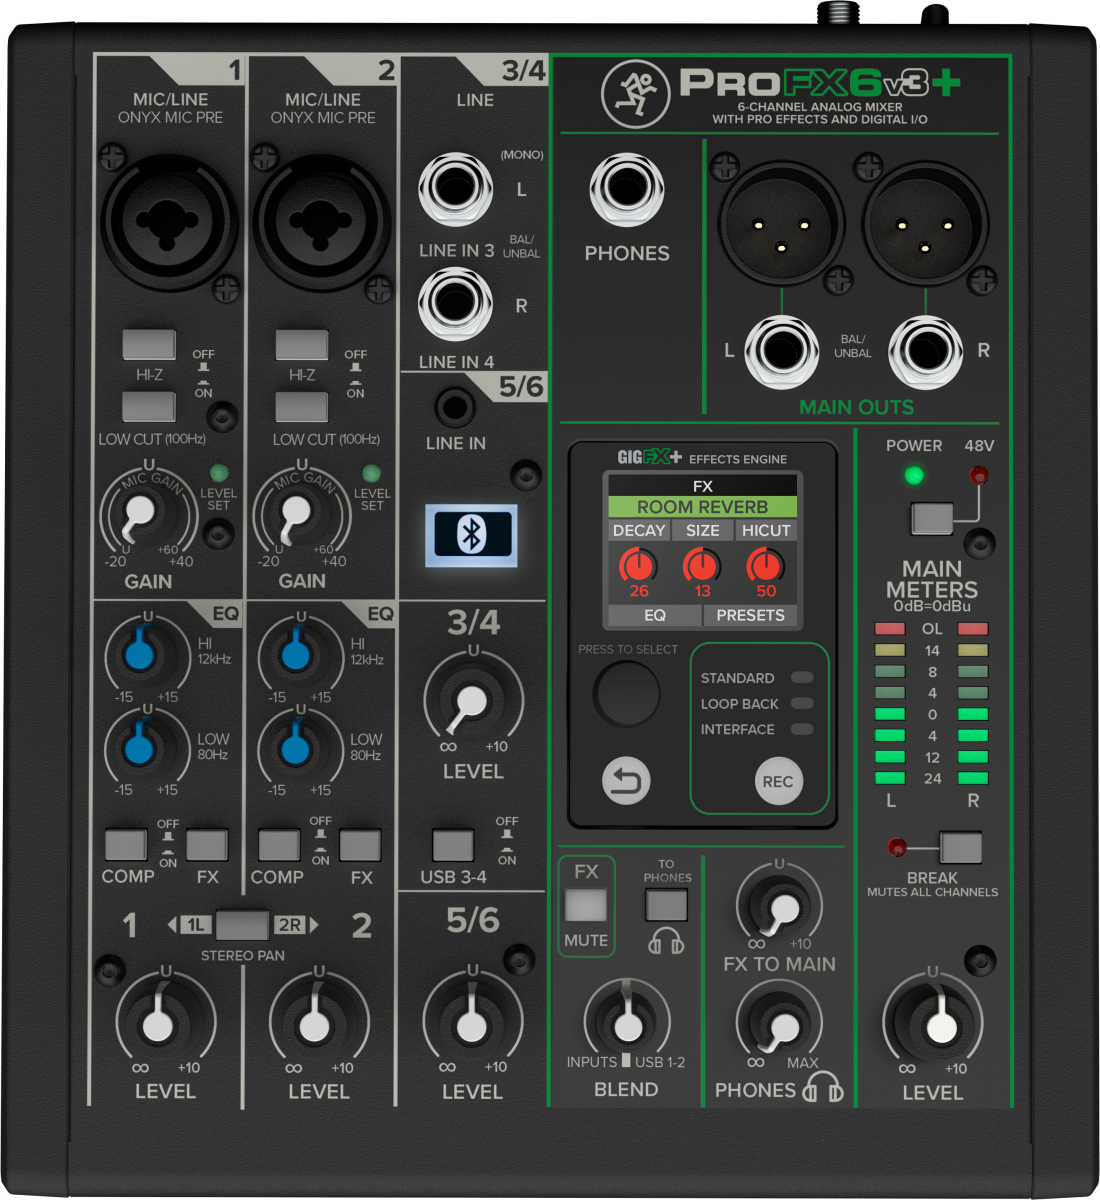Toggle the 48V phantom power switch

[932, 518]
